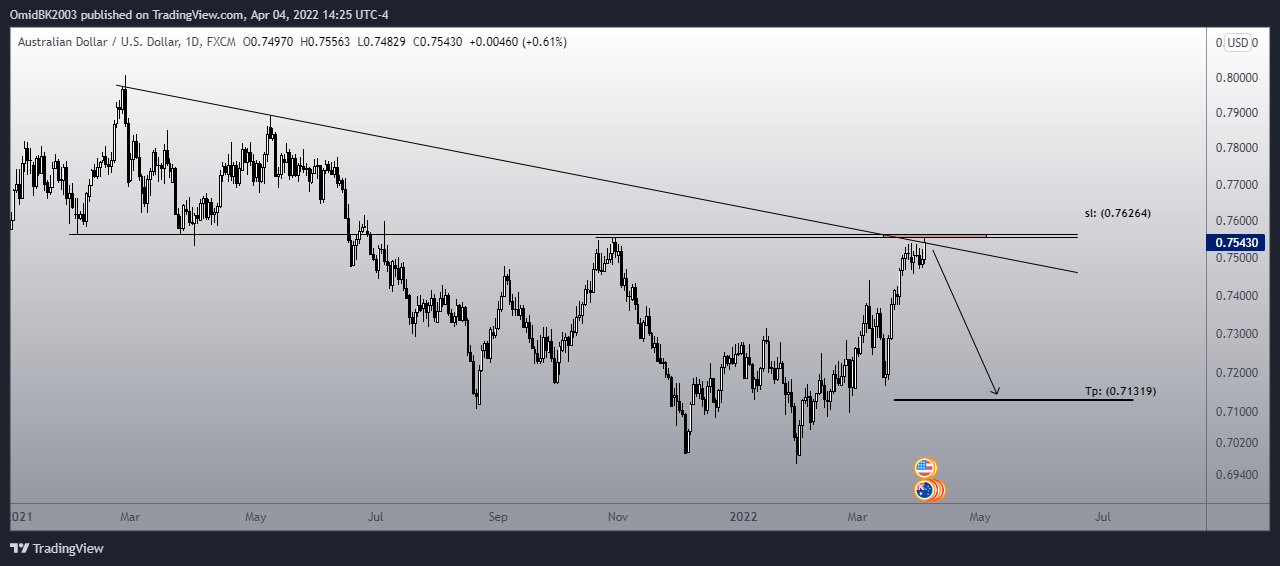This screenshot has height=566, width=1280.
Task: Click the change value +0.00460 (+0.61%)
Action: 517,42
